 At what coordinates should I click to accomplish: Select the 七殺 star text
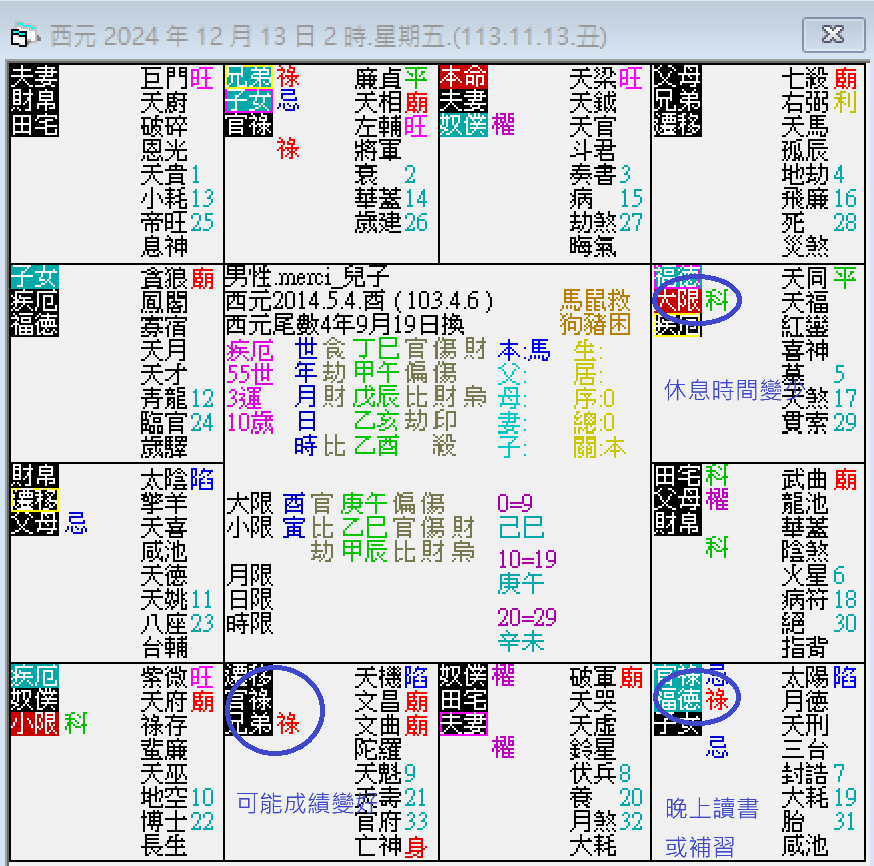click(805, 79)
